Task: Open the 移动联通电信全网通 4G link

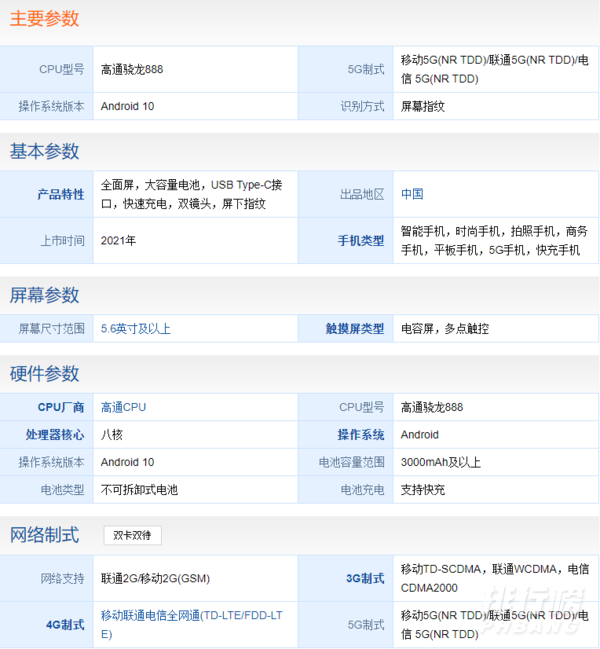Action: (192, 625)
